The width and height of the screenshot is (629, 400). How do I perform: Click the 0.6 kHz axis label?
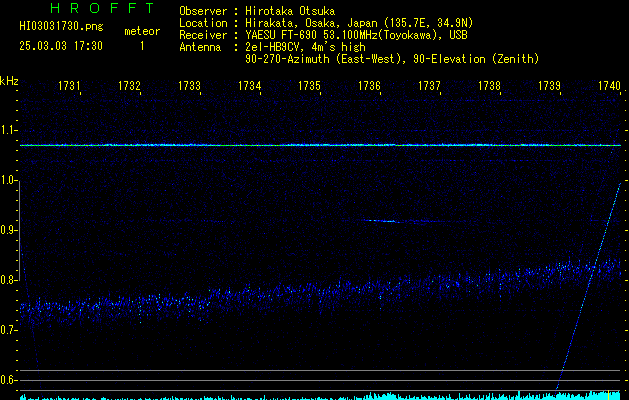tap(8, 380)
